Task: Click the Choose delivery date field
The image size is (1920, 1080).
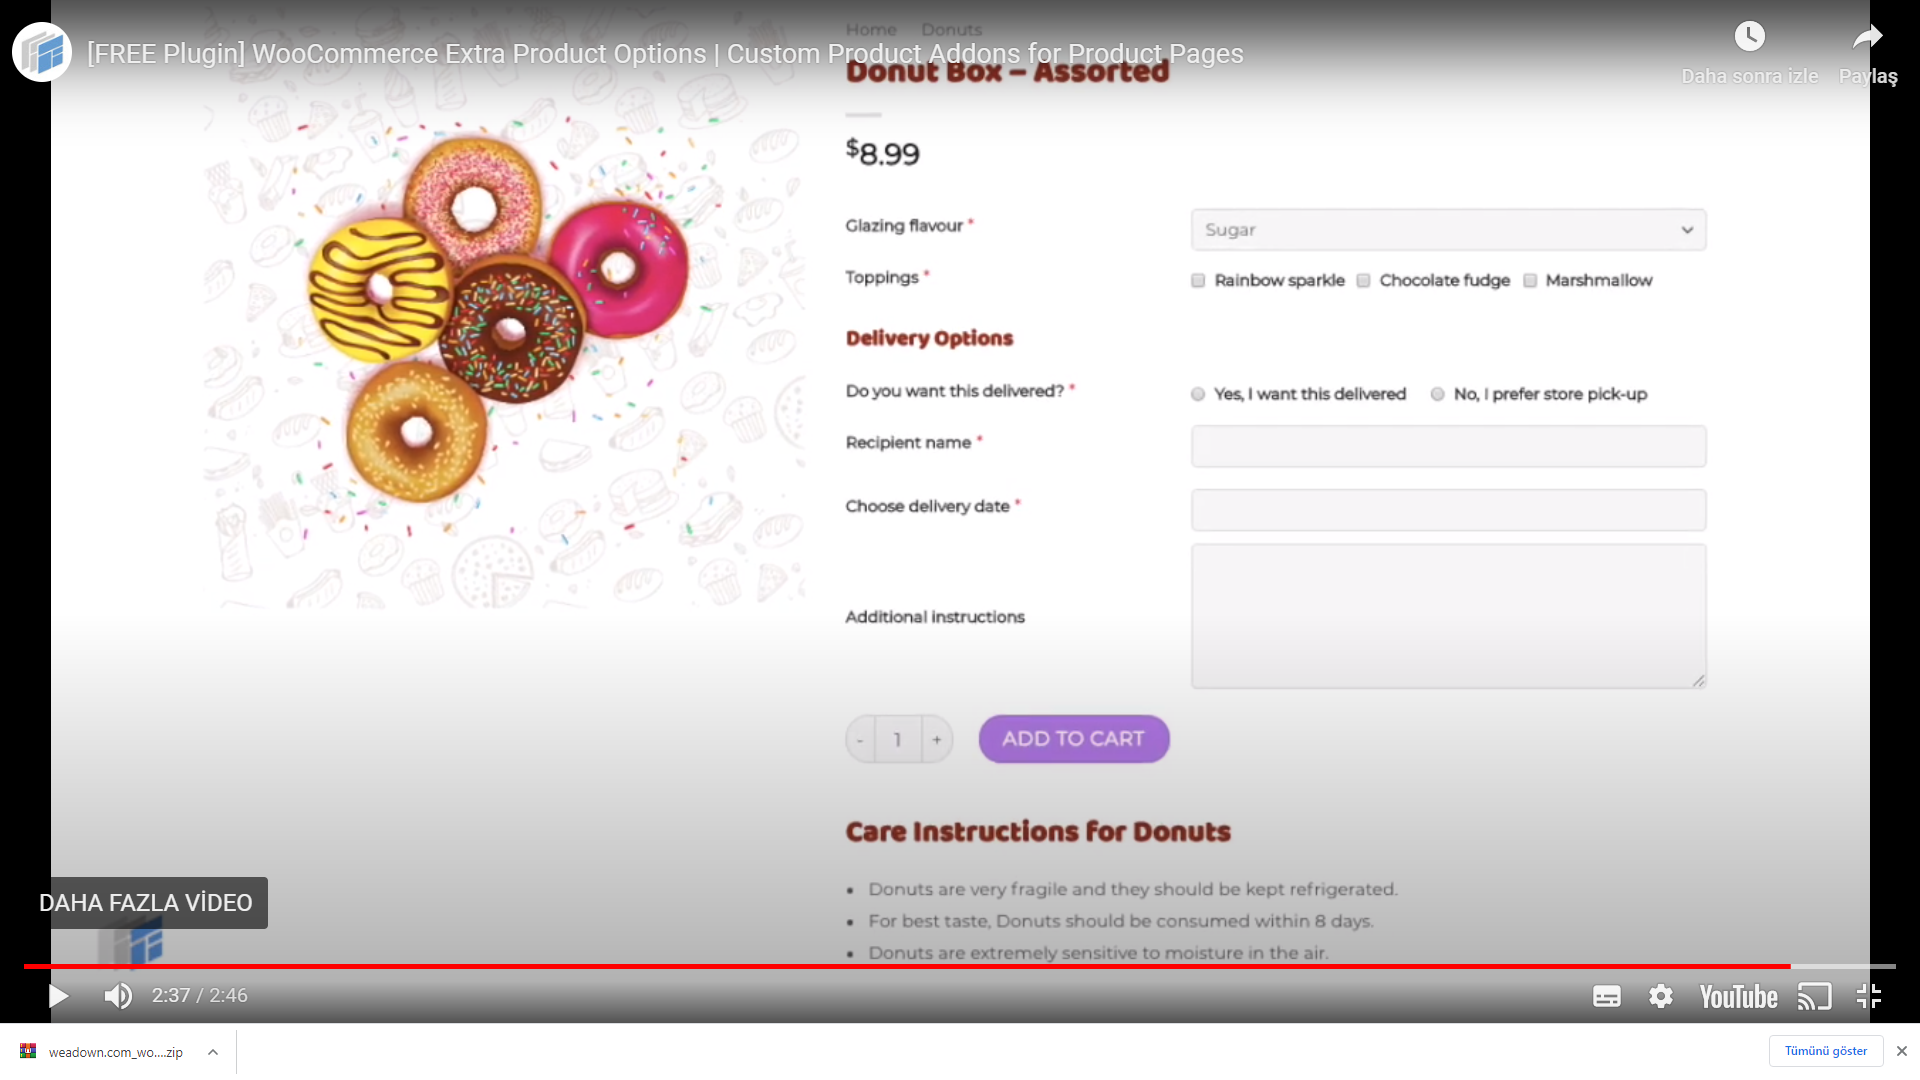Action: click(1448, 510)
